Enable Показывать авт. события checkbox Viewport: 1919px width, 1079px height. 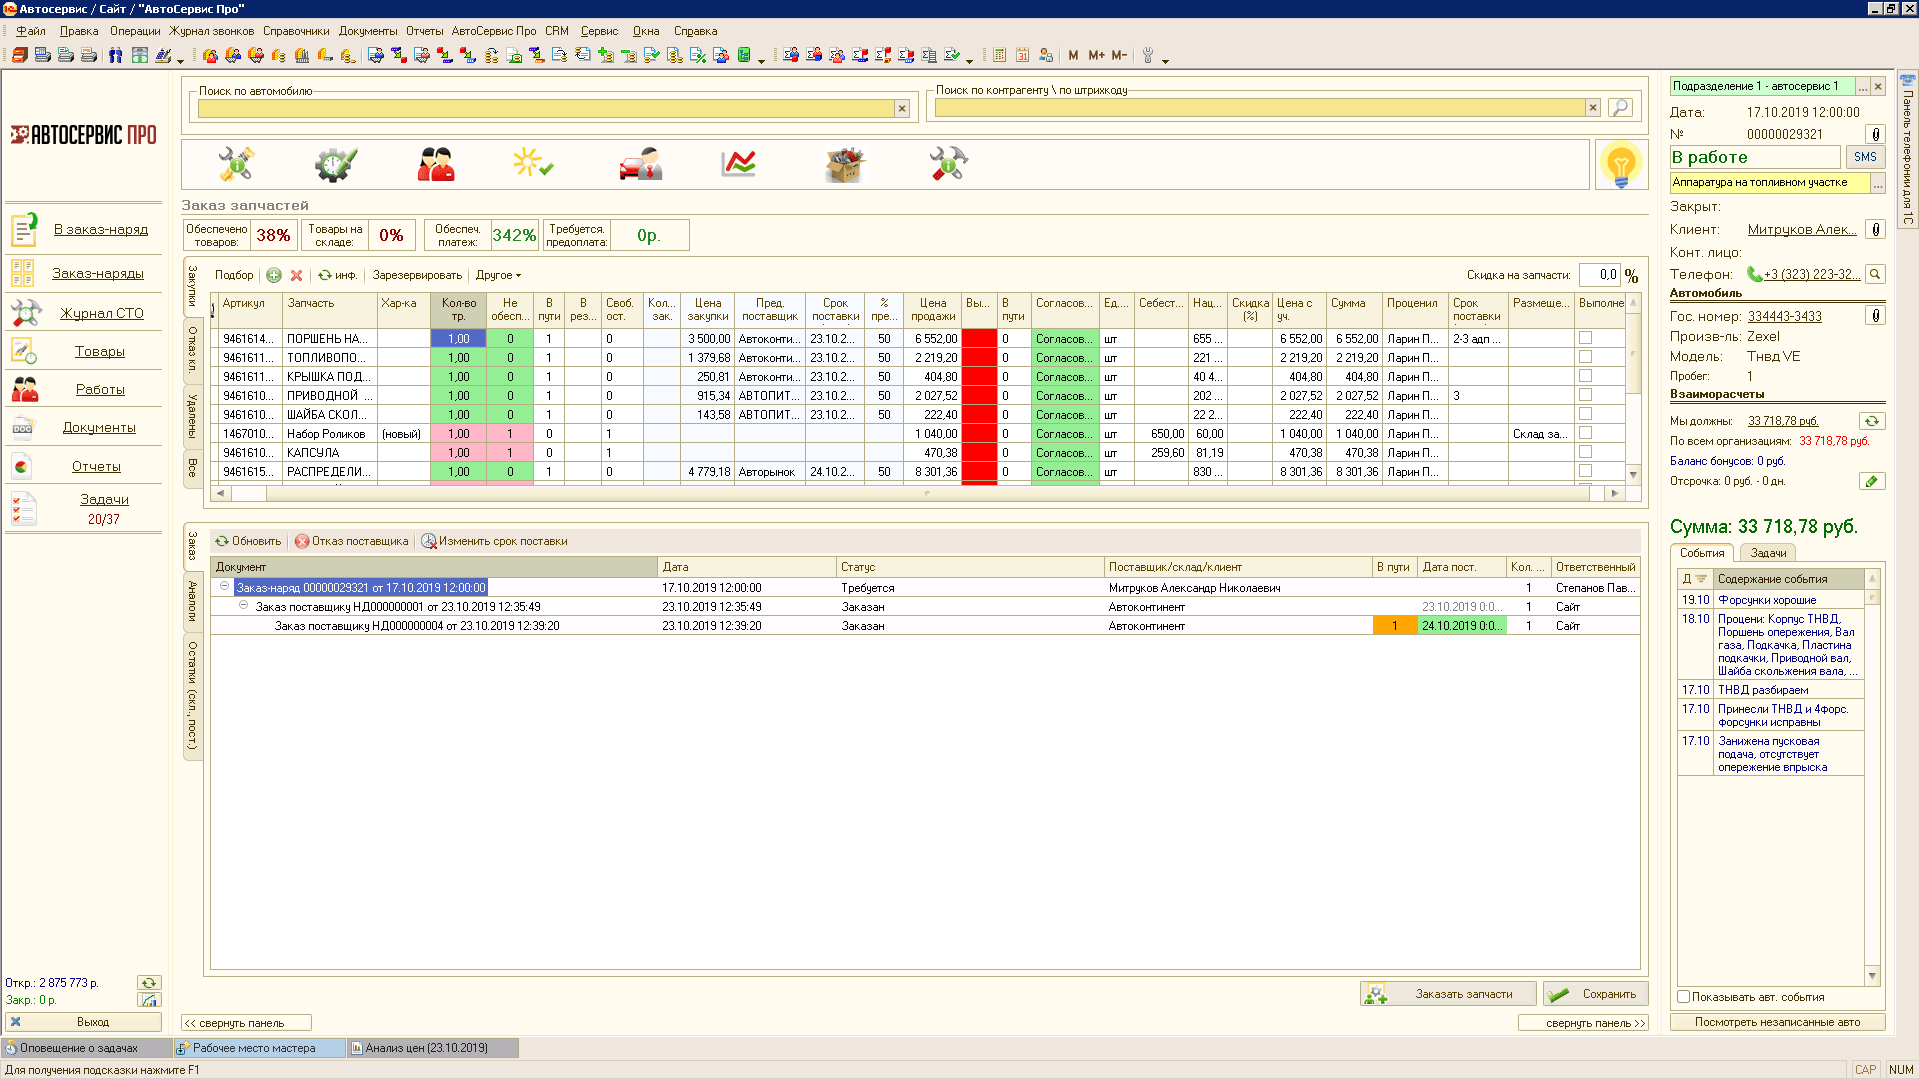pyautogui.click(x=1683, y=997)
